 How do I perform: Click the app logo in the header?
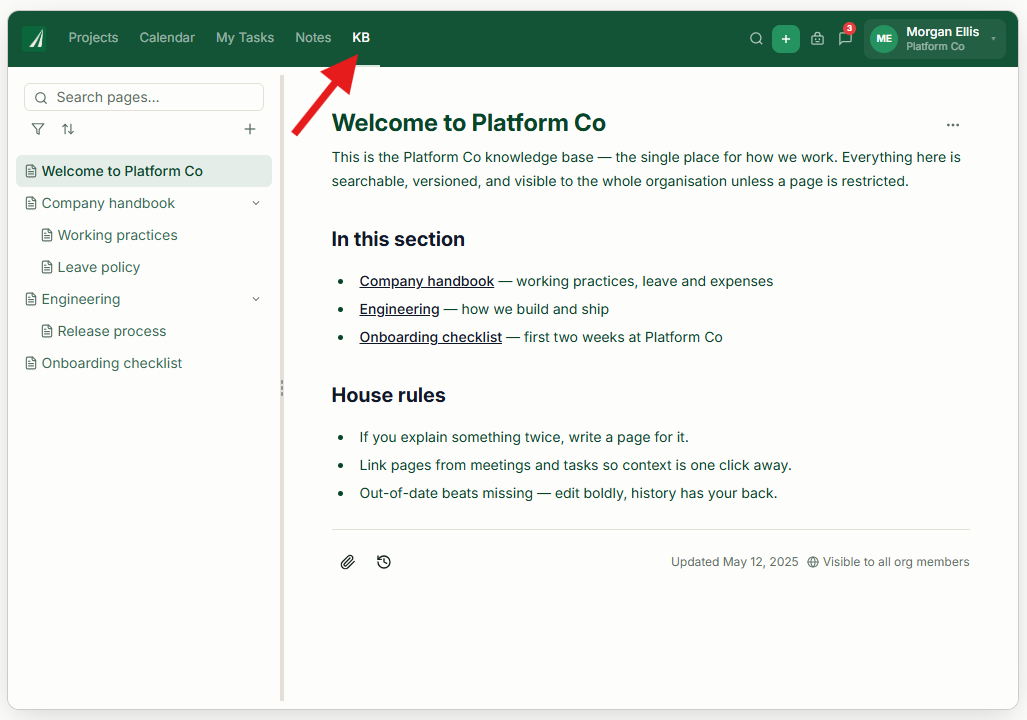[x=33, y=38]
